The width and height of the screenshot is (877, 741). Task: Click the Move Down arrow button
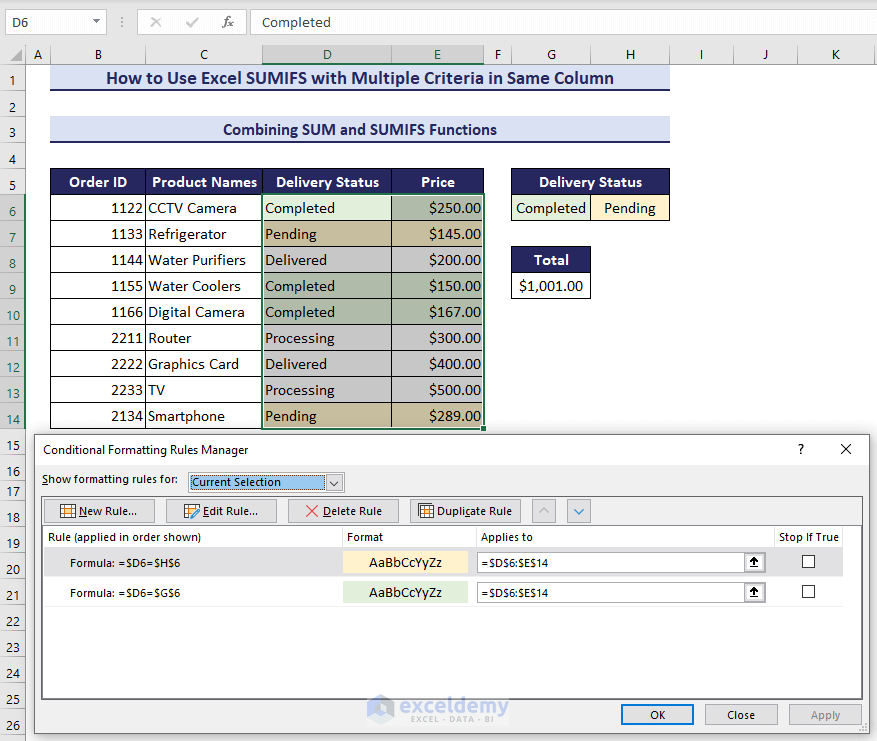[579, 511]
